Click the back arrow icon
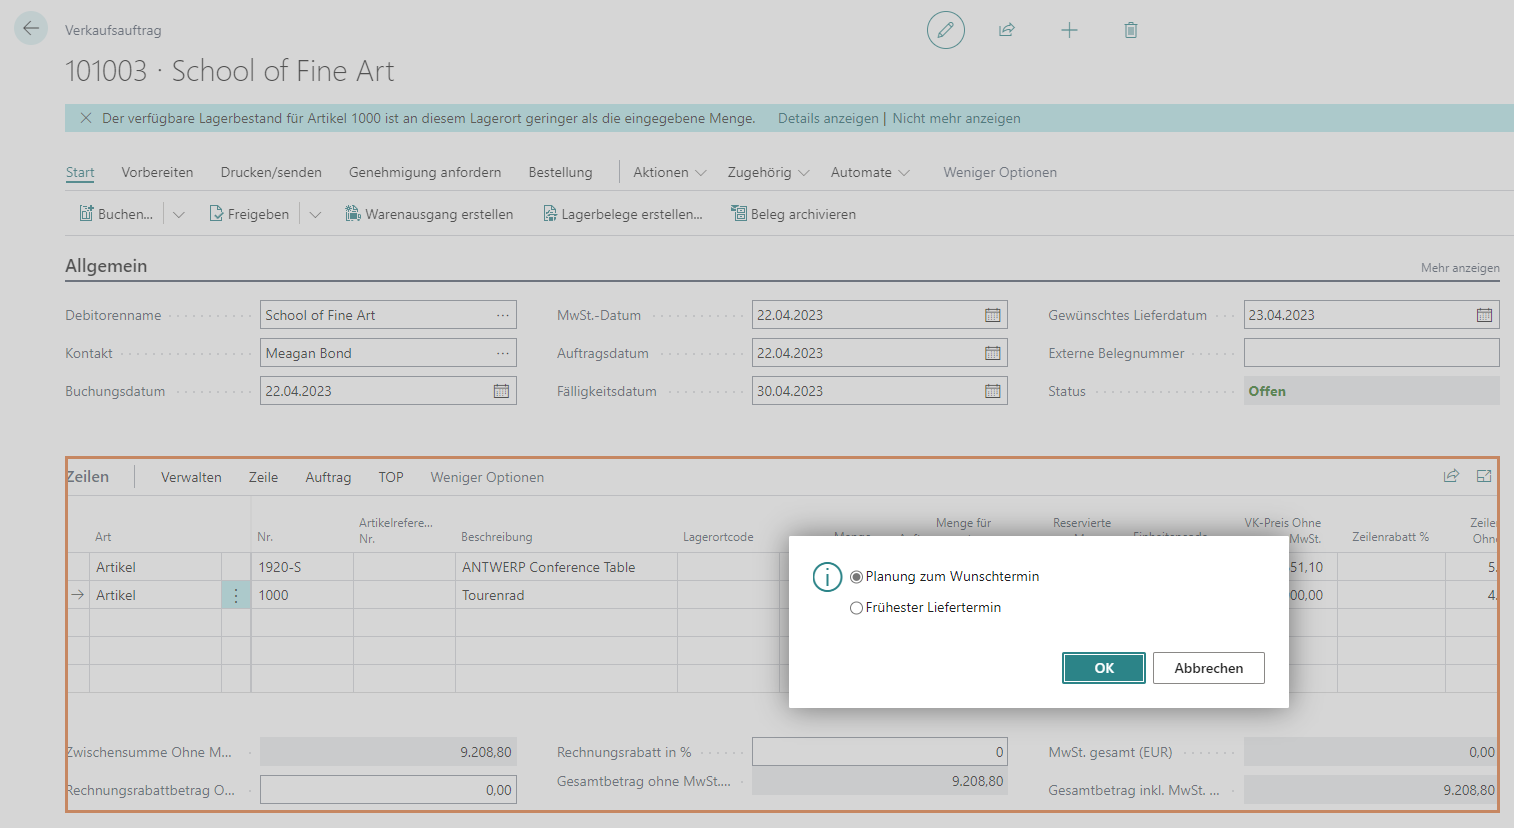The width and height of the screenshot is (1514, 828). 31,29
